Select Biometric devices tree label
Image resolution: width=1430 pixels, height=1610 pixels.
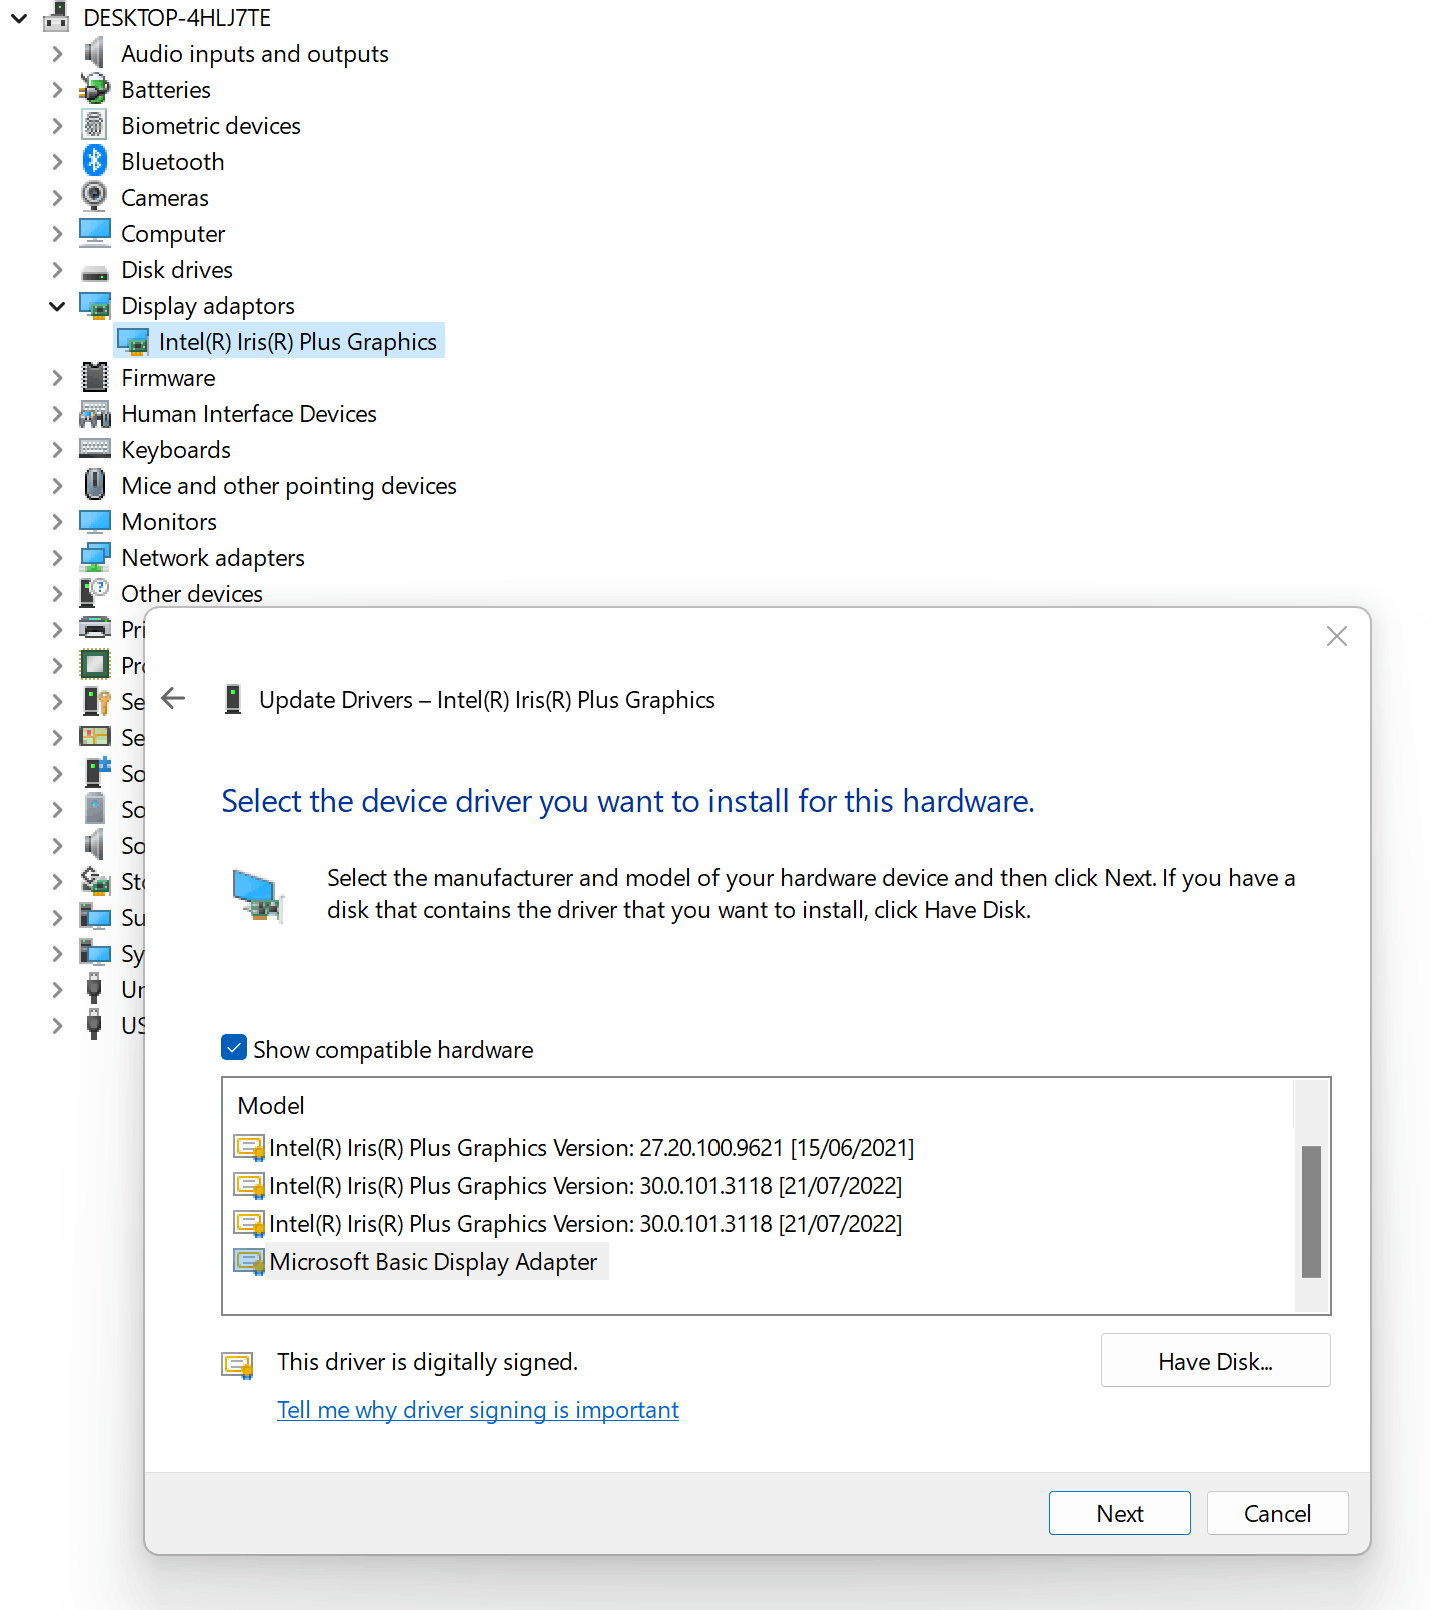click(211, 125)
